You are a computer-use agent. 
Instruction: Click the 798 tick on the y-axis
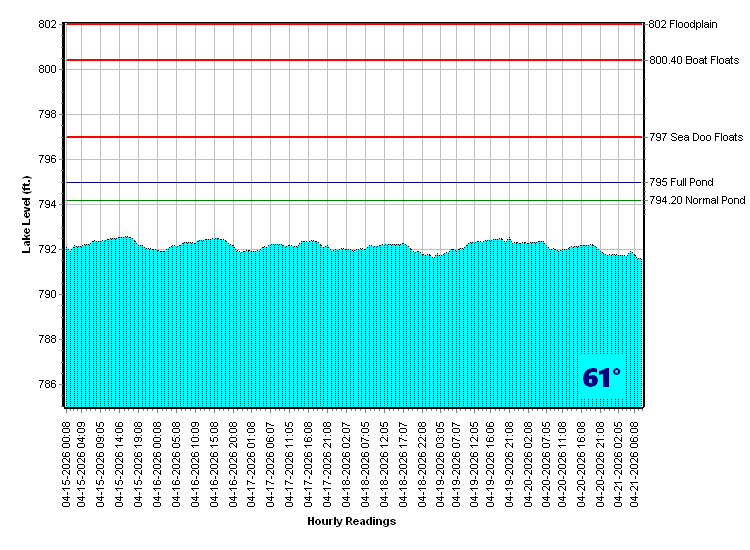(x=49, y=115)
